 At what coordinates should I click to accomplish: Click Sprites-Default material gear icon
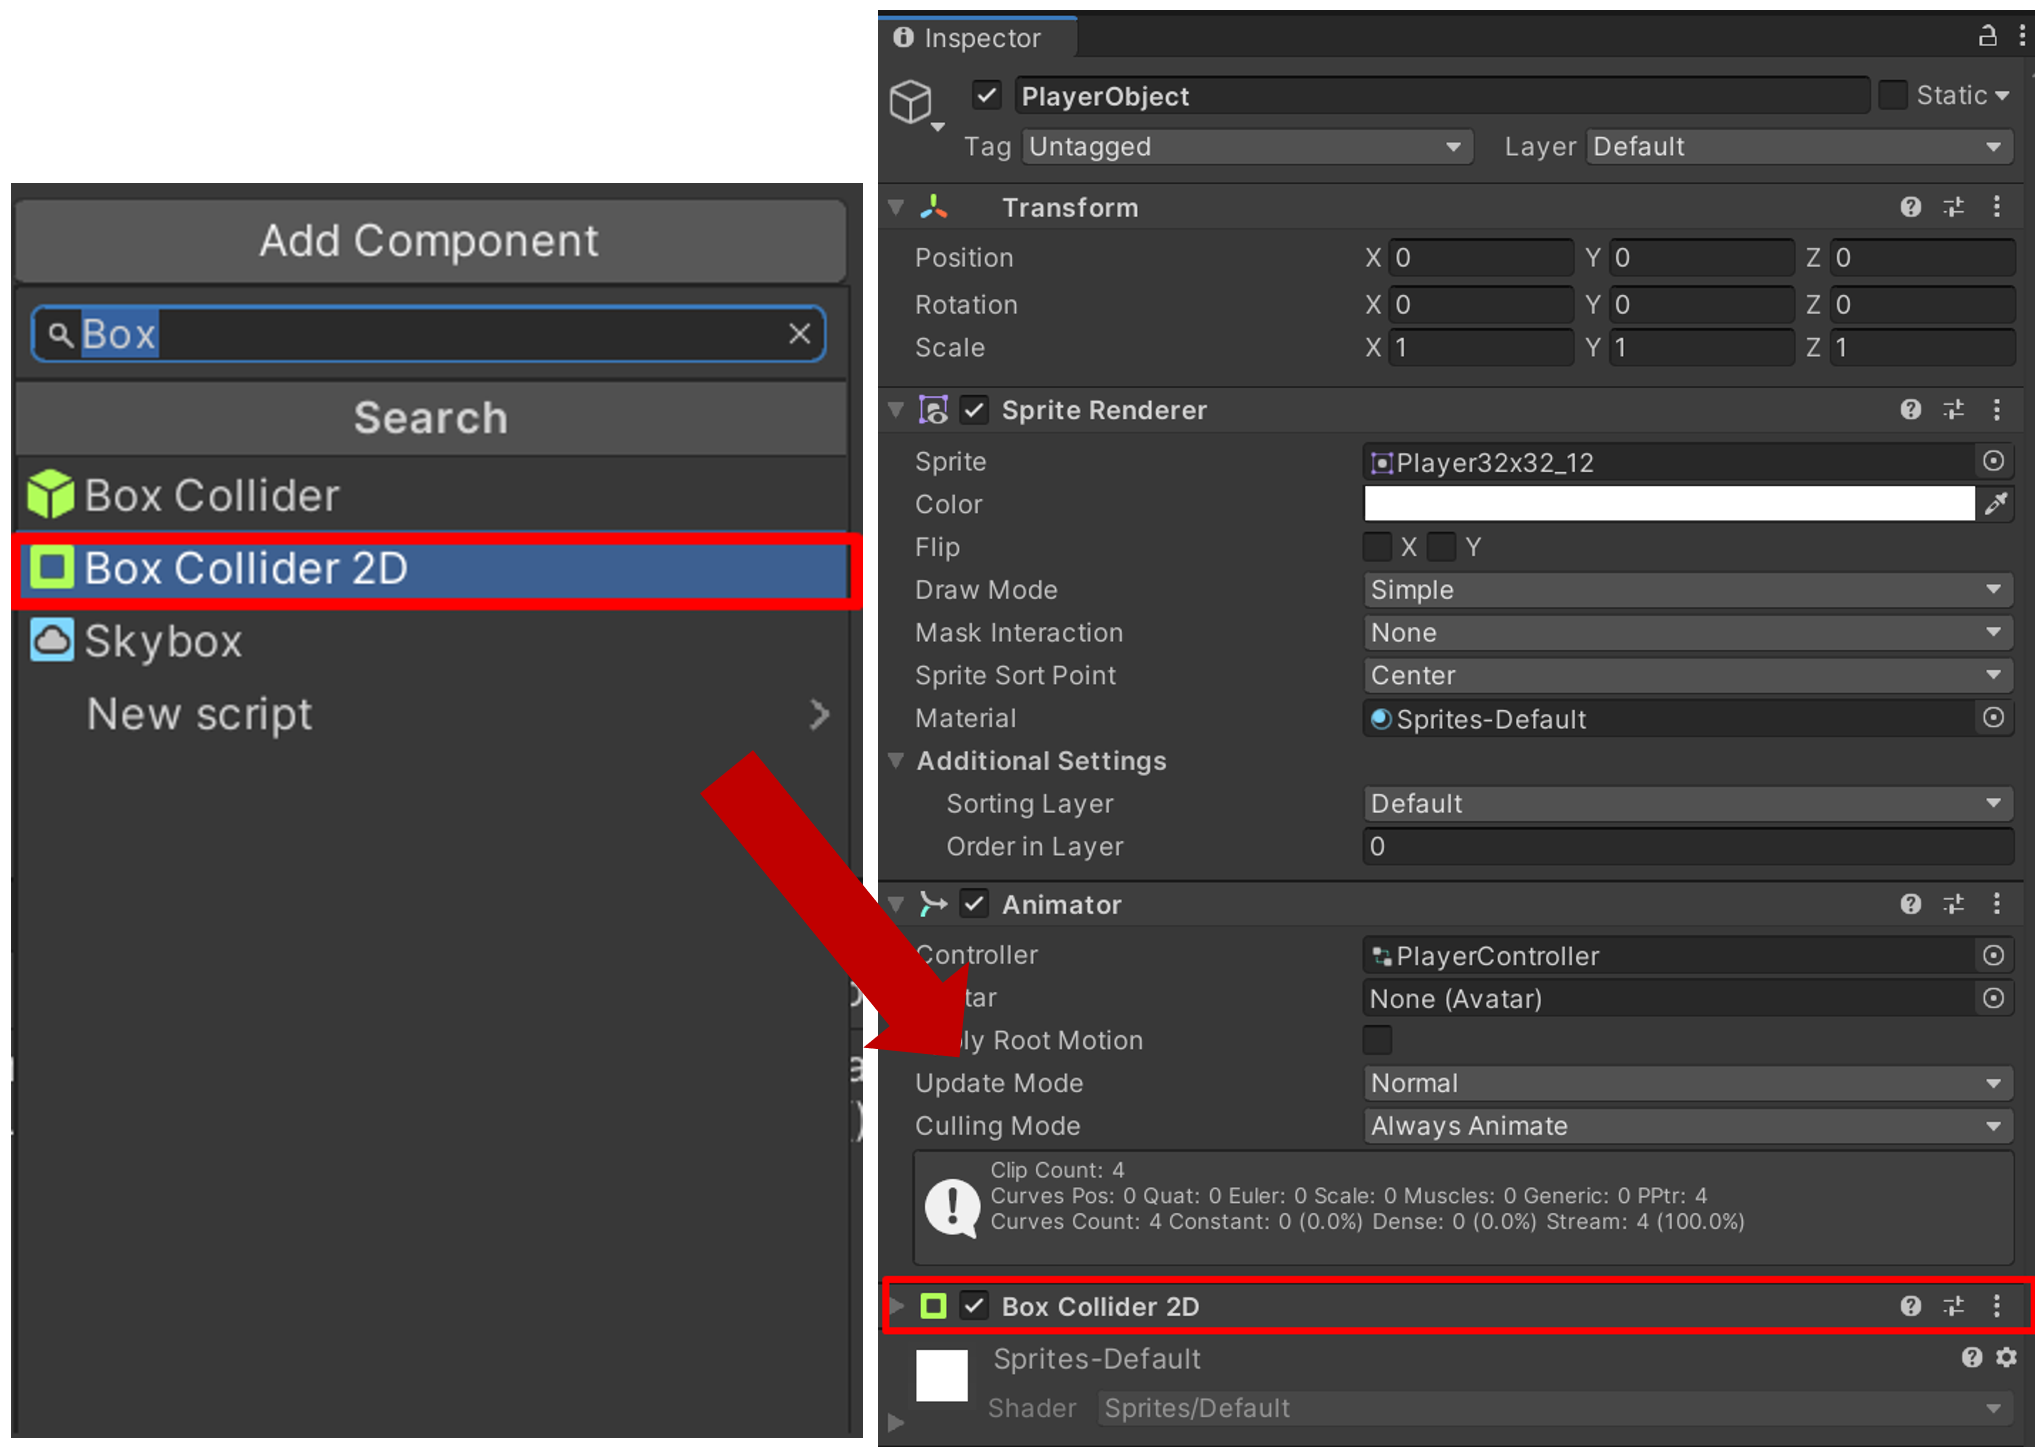pos(2006,1357)
